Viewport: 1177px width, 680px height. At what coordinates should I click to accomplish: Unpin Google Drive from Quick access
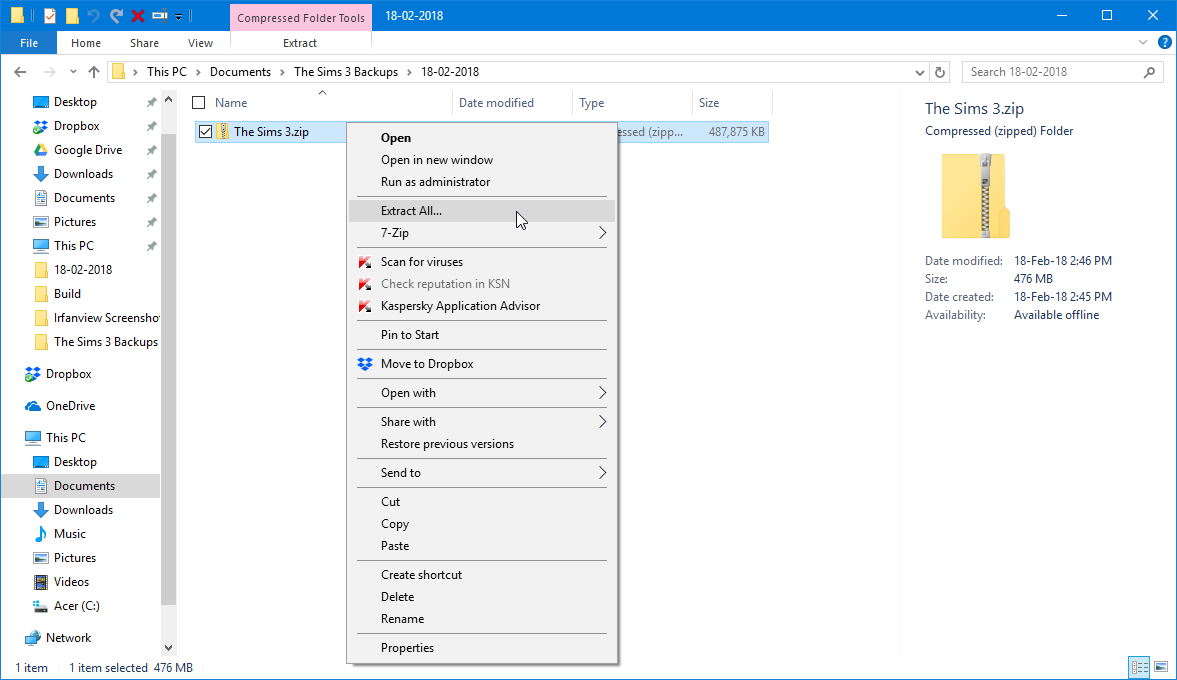pyautogui.click(x=151, y=150)
